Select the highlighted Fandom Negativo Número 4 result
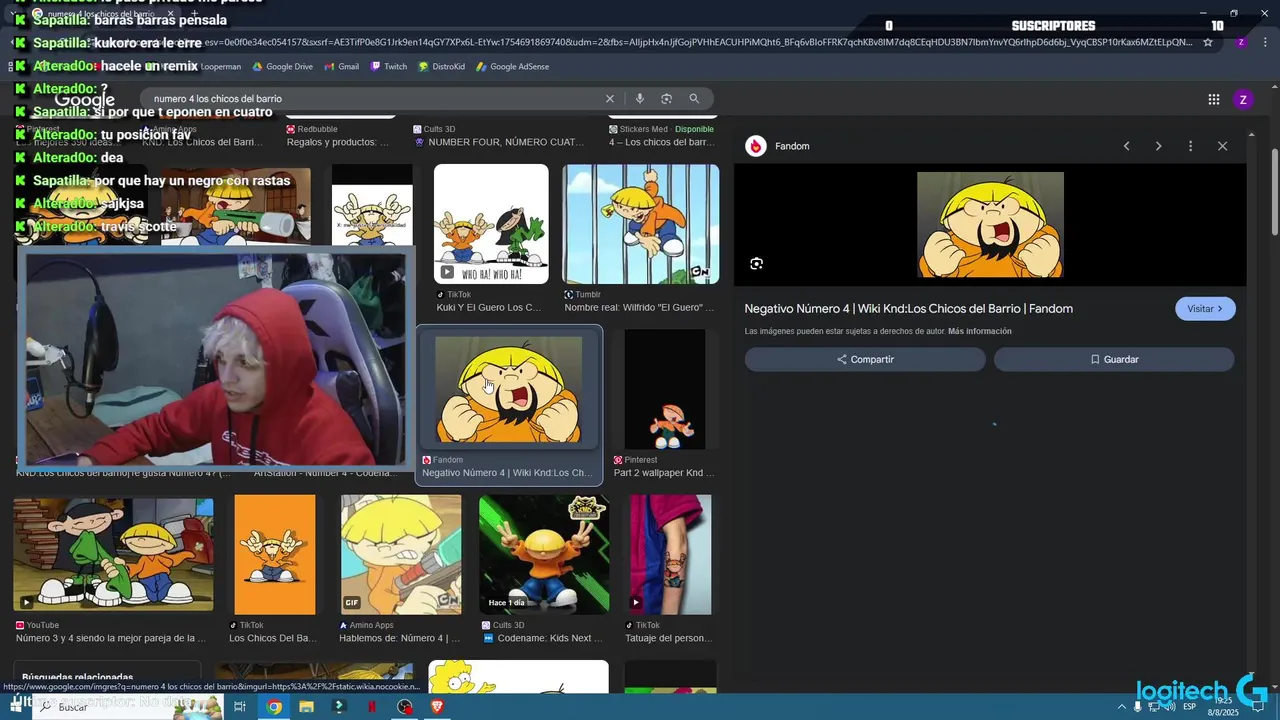1280x720 pixels. pos(509,405)
